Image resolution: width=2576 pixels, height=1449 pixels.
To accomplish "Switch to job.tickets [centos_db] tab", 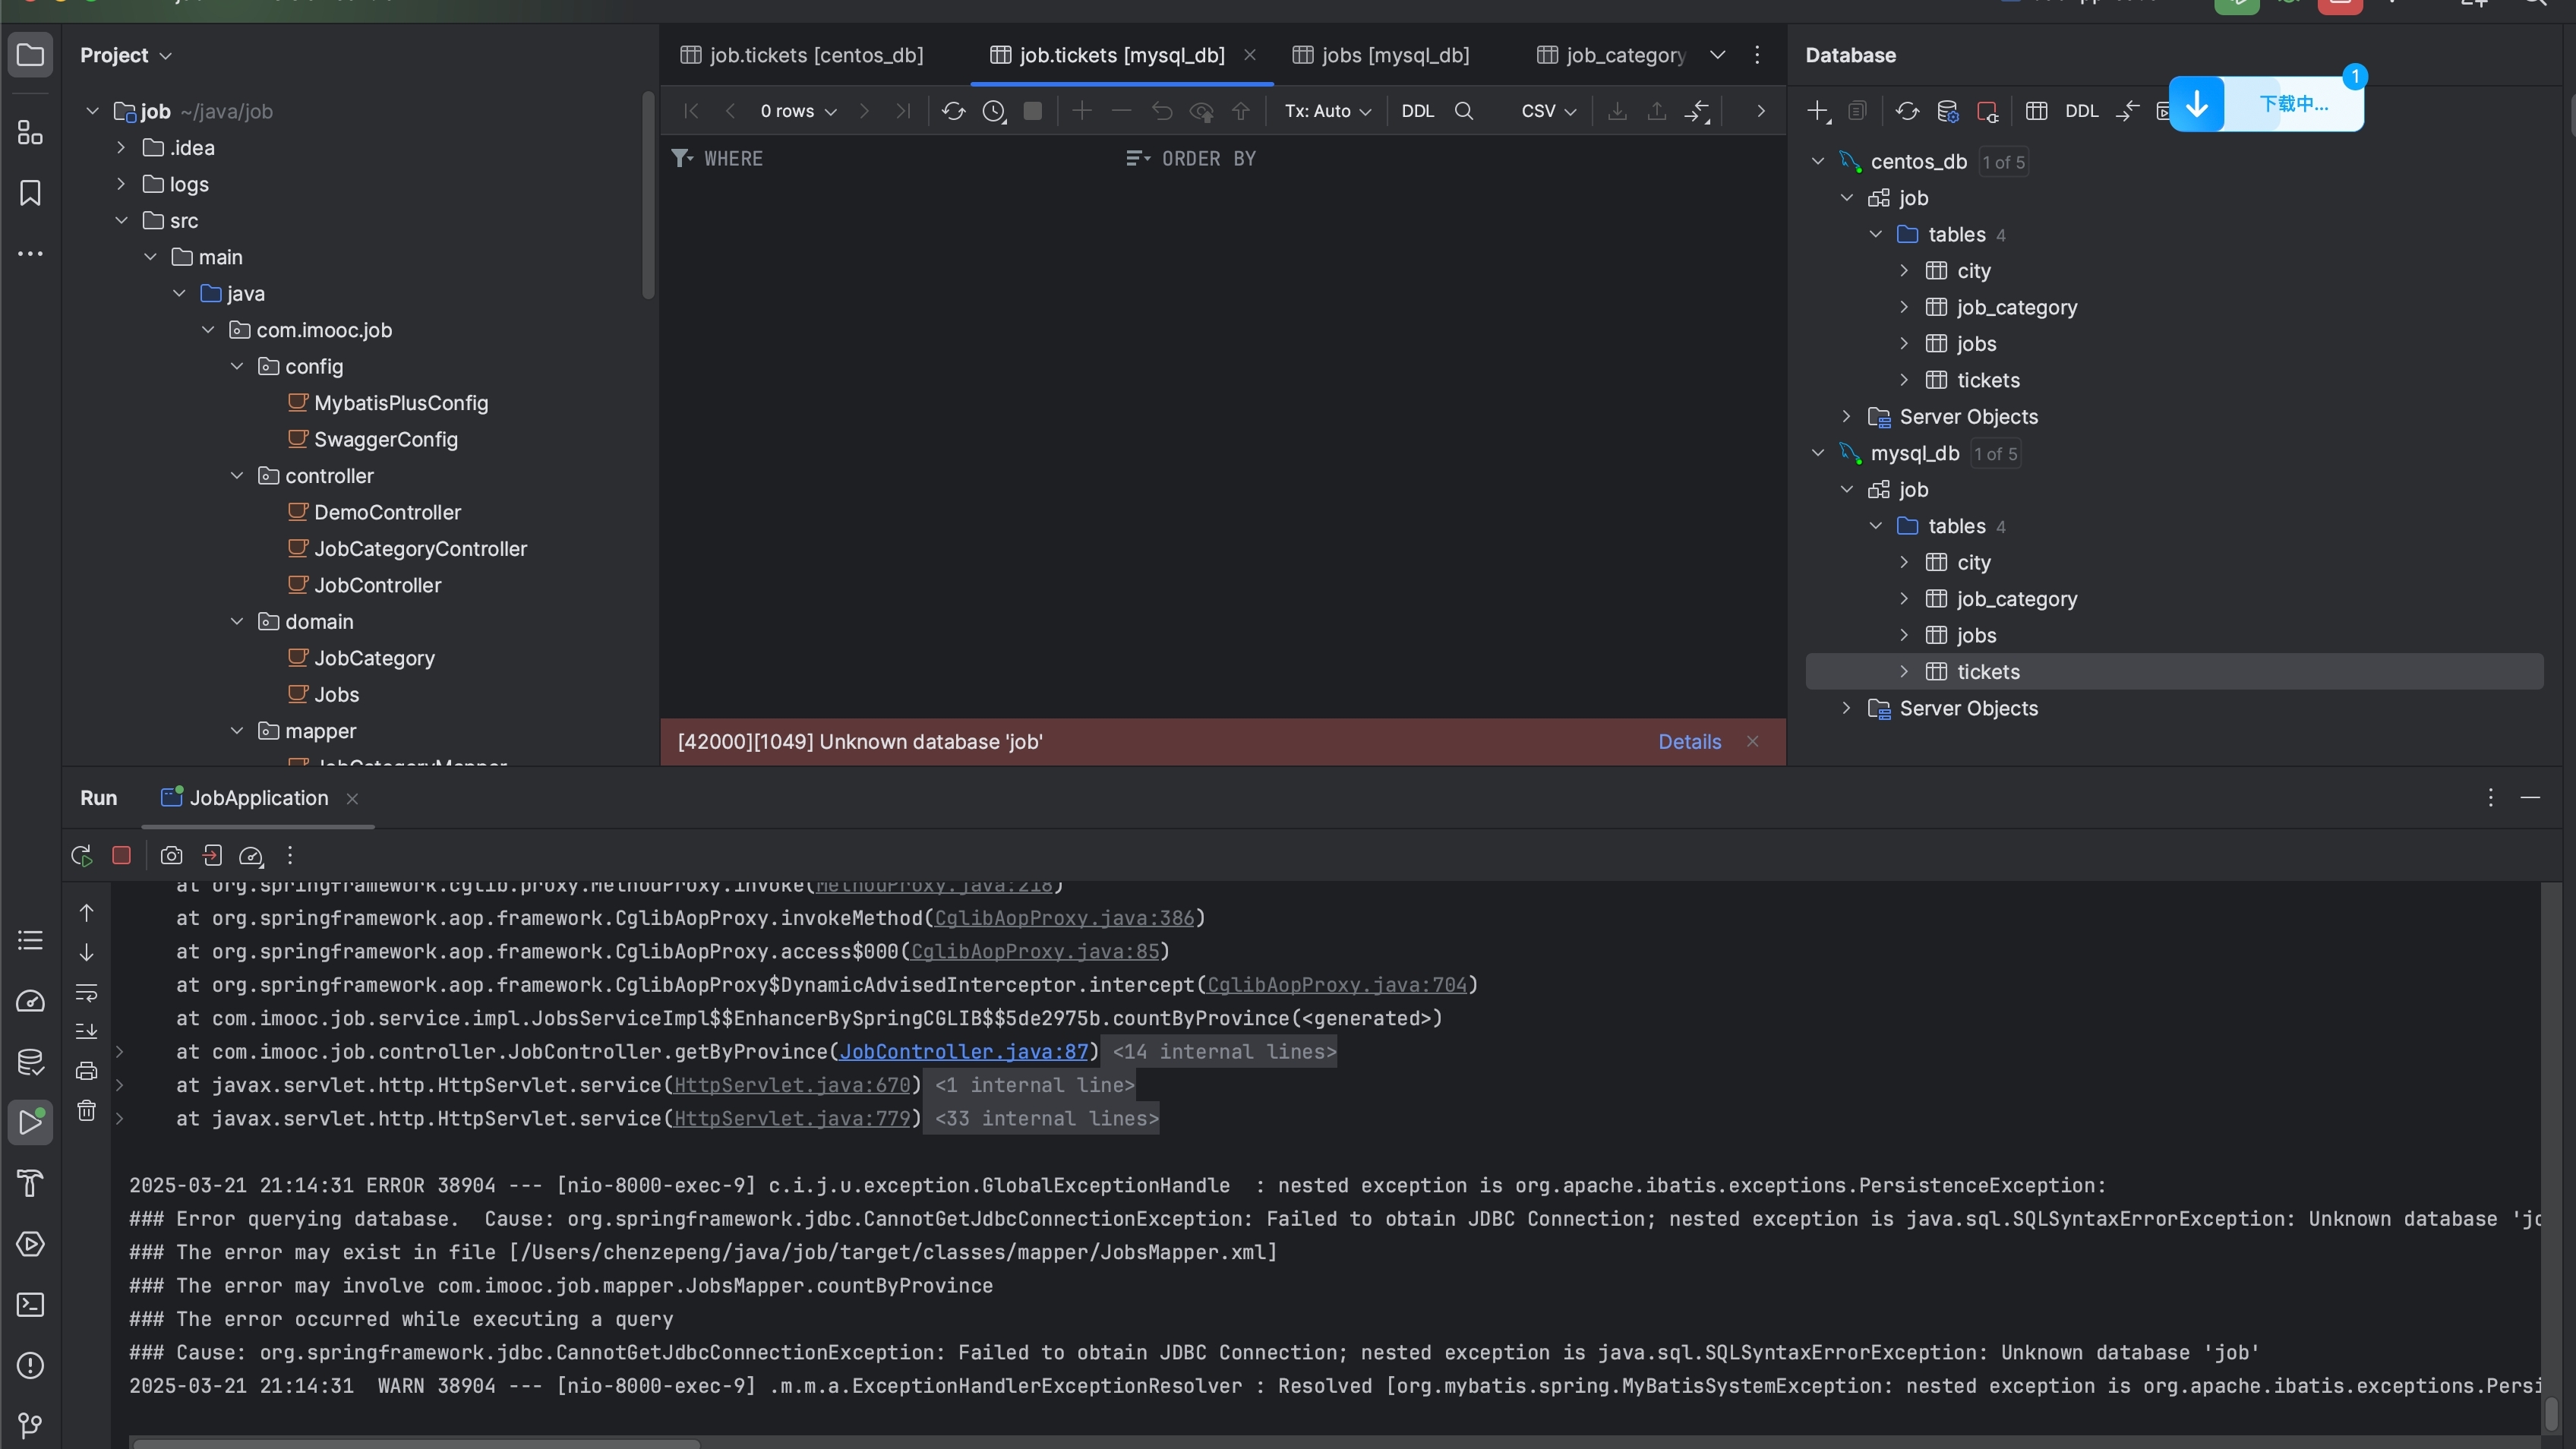I will tap(803, 55).
